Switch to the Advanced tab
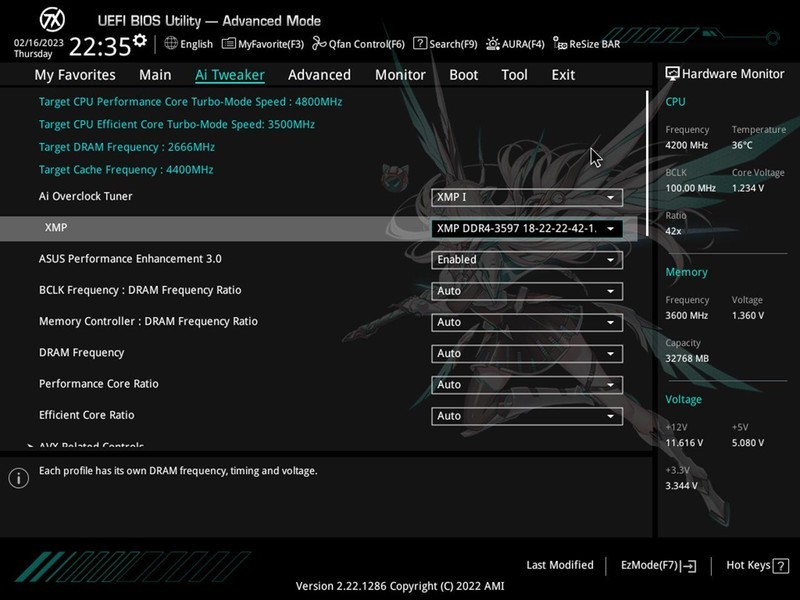The width and height of the screenshot is (800, 600). [319, 75]
